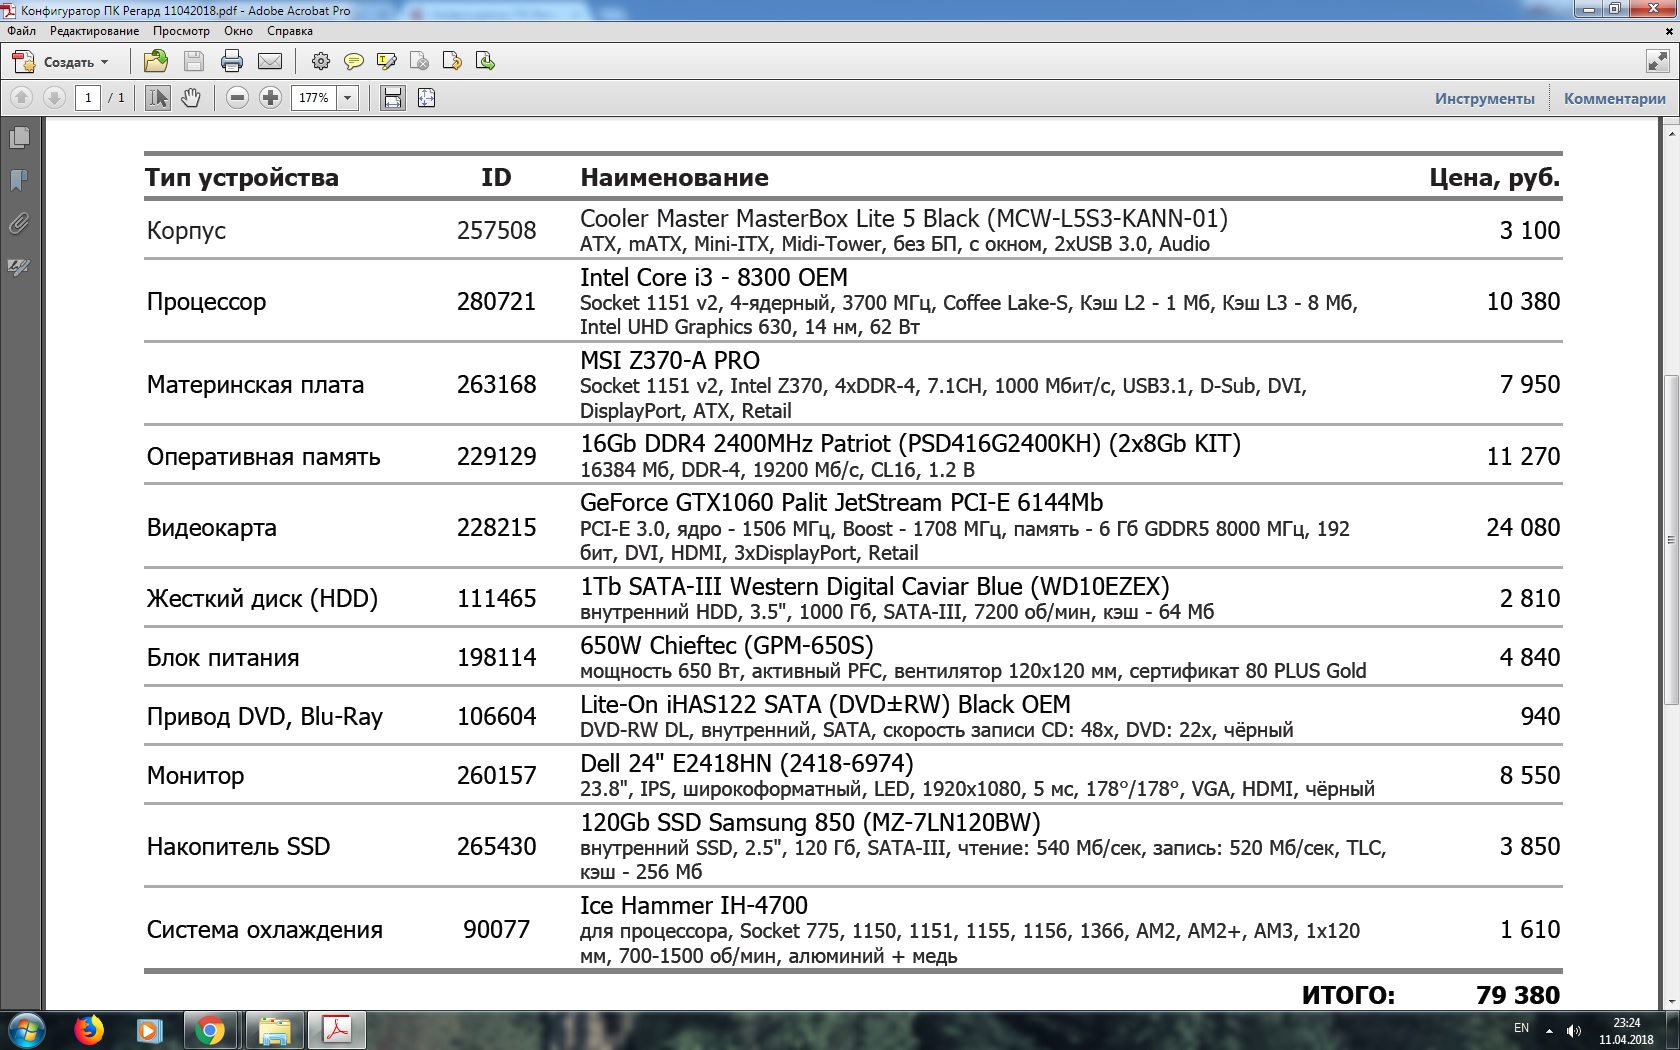
Task: Open the Комментарии panel
Action: (x=1614, y=98)
